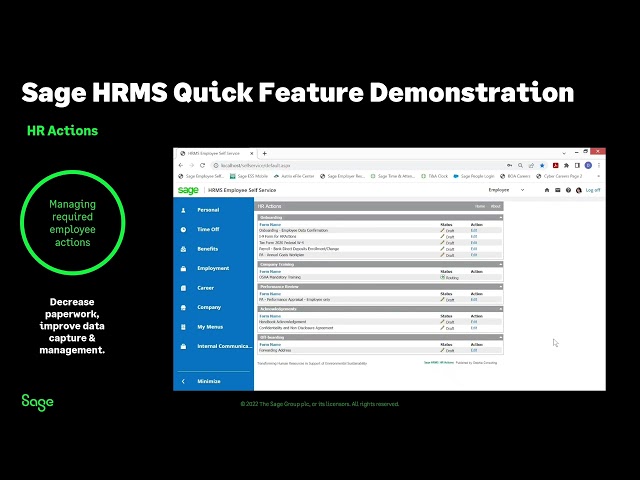The image size is (640, 480).
Task: Click the browser back arrow
Action: tap(181, 165)
